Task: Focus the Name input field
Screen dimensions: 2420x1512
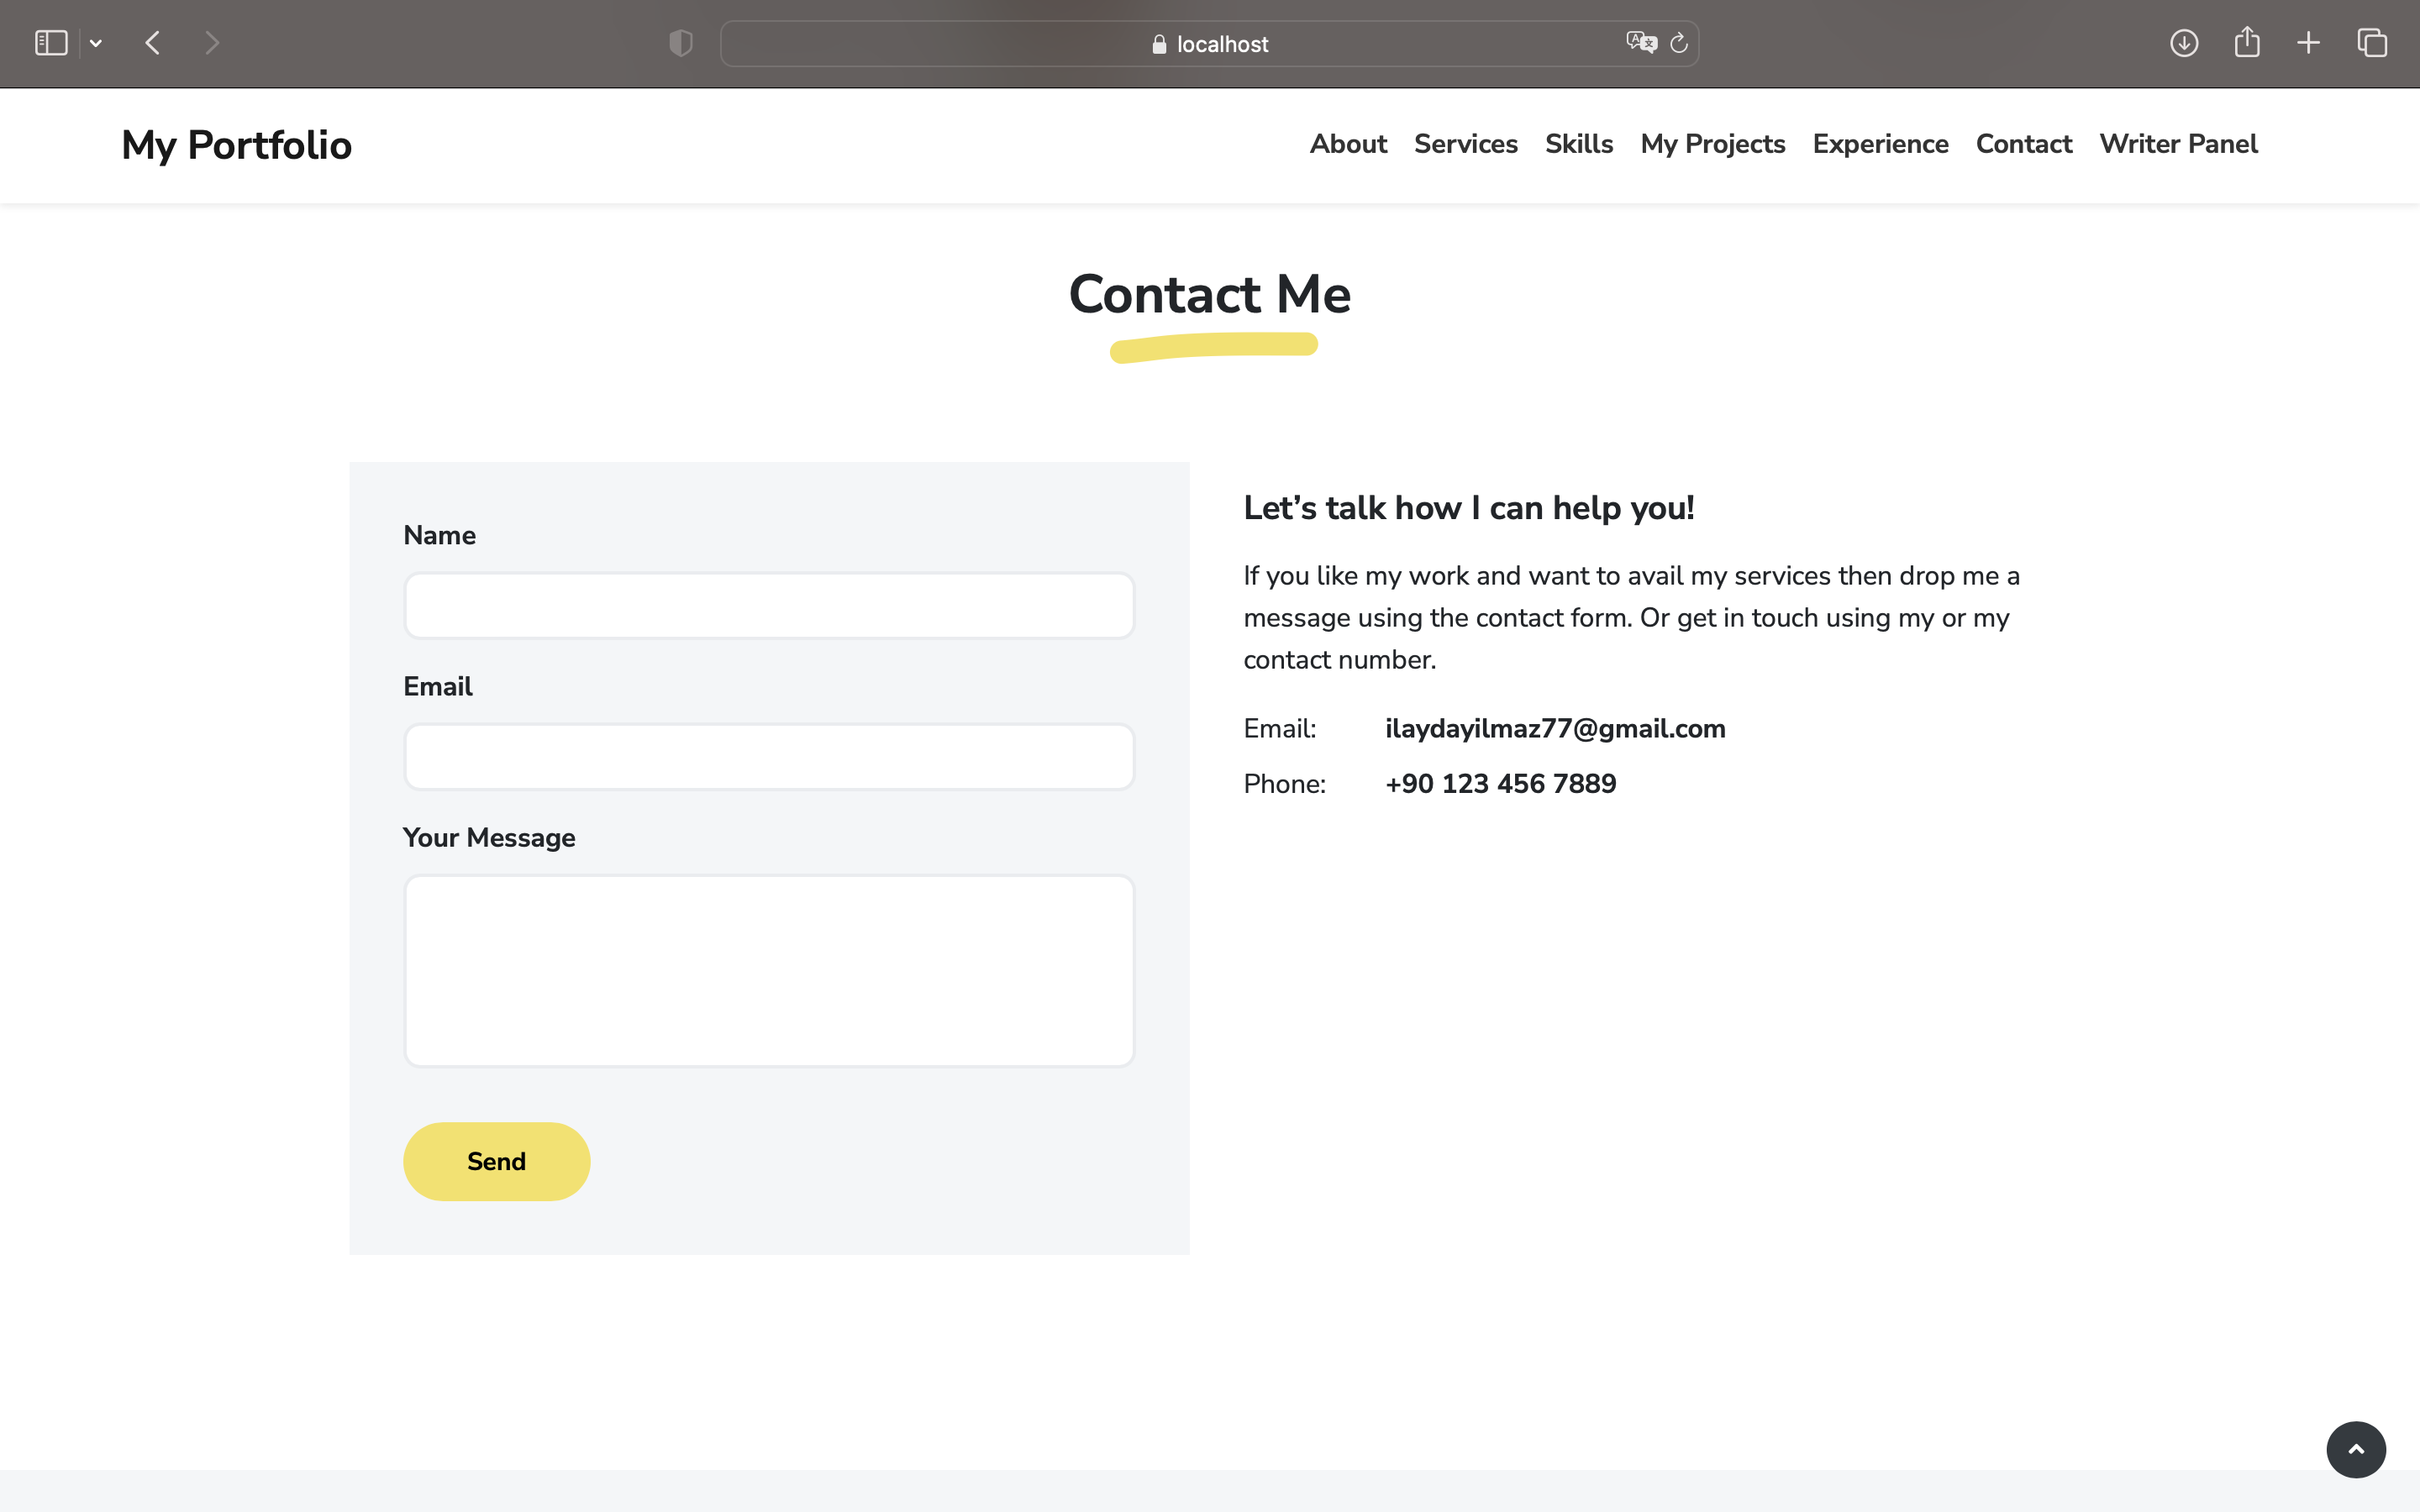Action: click(769, 606)
